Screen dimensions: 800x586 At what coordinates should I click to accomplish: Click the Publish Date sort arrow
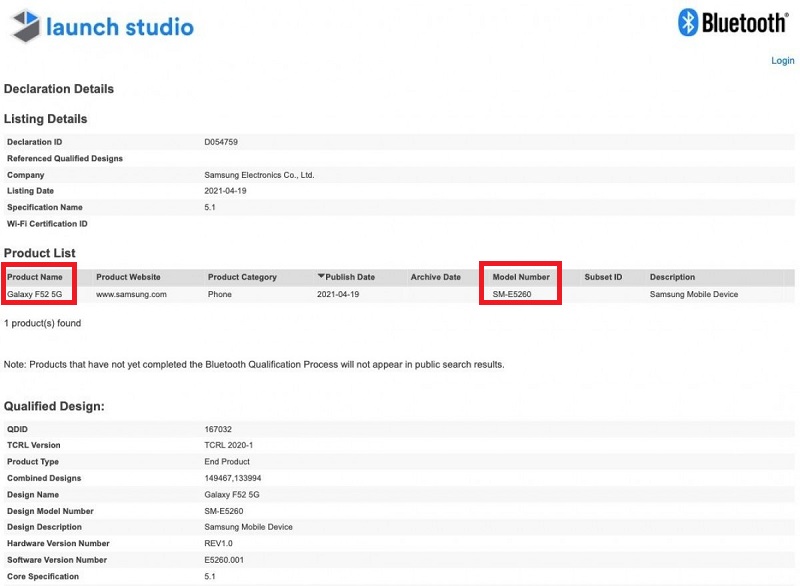(x=321, y=276)
